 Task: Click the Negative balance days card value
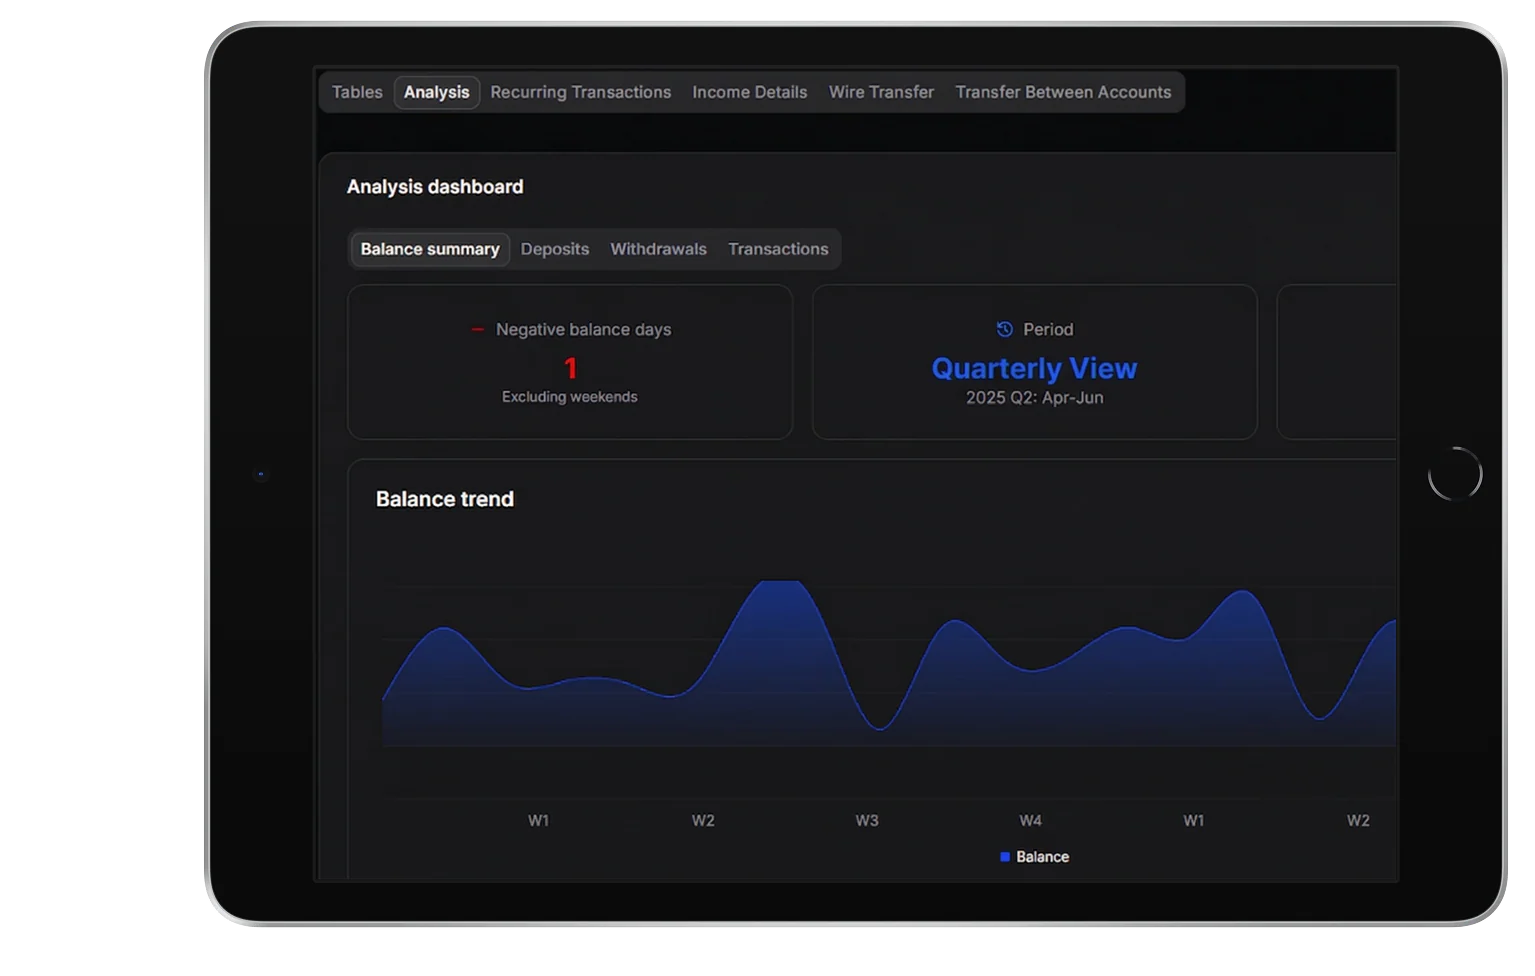coord(570,369)
